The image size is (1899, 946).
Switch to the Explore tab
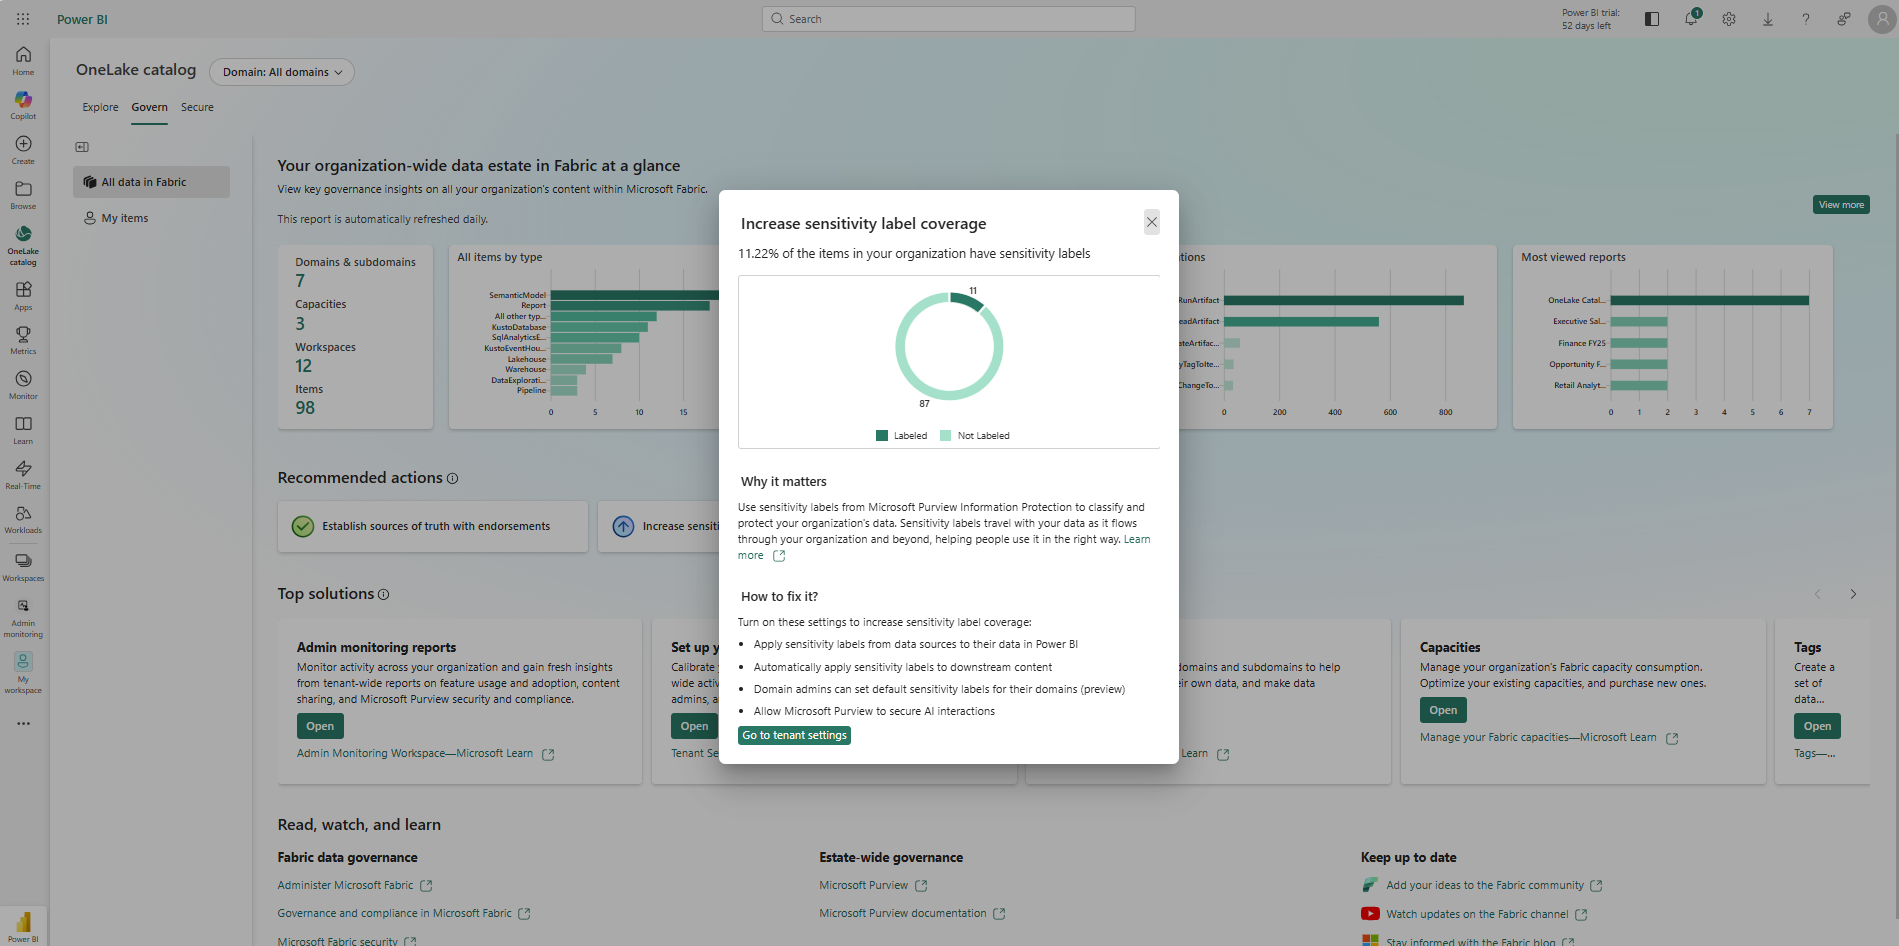point(100,107)
